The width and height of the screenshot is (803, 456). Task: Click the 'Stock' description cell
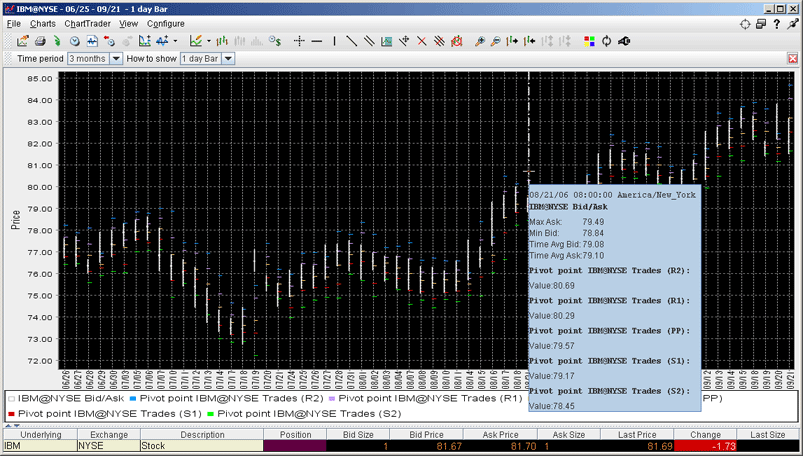pyautogui.click(x=202, y=446)
